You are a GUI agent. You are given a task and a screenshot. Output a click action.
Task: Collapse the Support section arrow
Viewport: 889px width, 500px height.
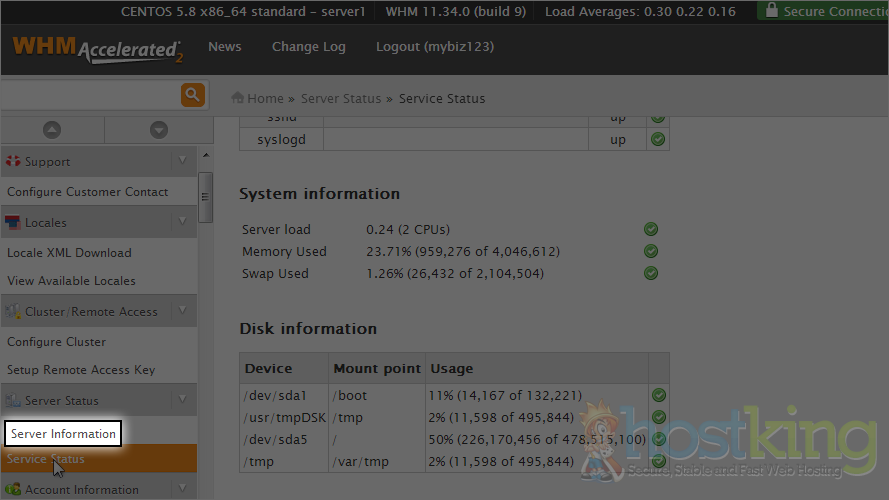(182, 161)
